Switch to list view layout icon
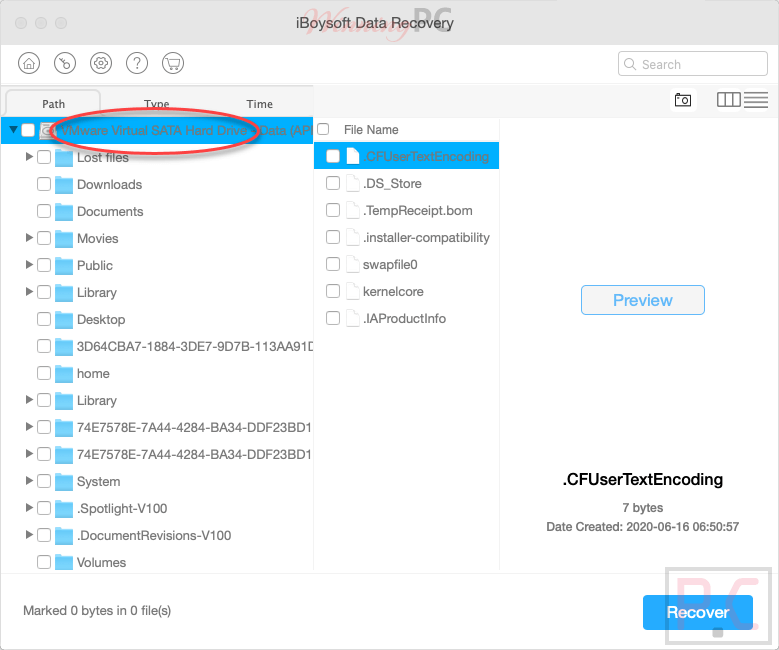The width and height of the screenshot is (779, 650). tap(756, 99)
